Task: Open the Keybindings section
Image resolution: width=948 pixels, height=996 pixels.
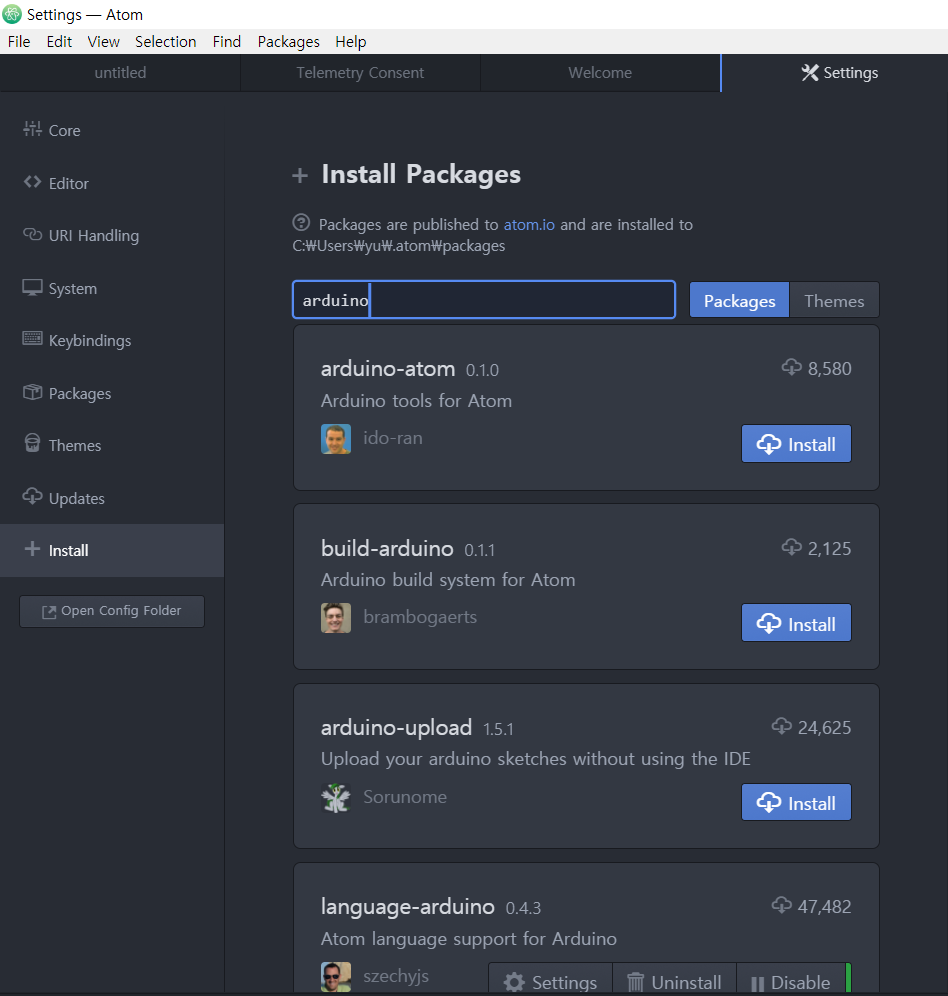Action: coord(112,340)
